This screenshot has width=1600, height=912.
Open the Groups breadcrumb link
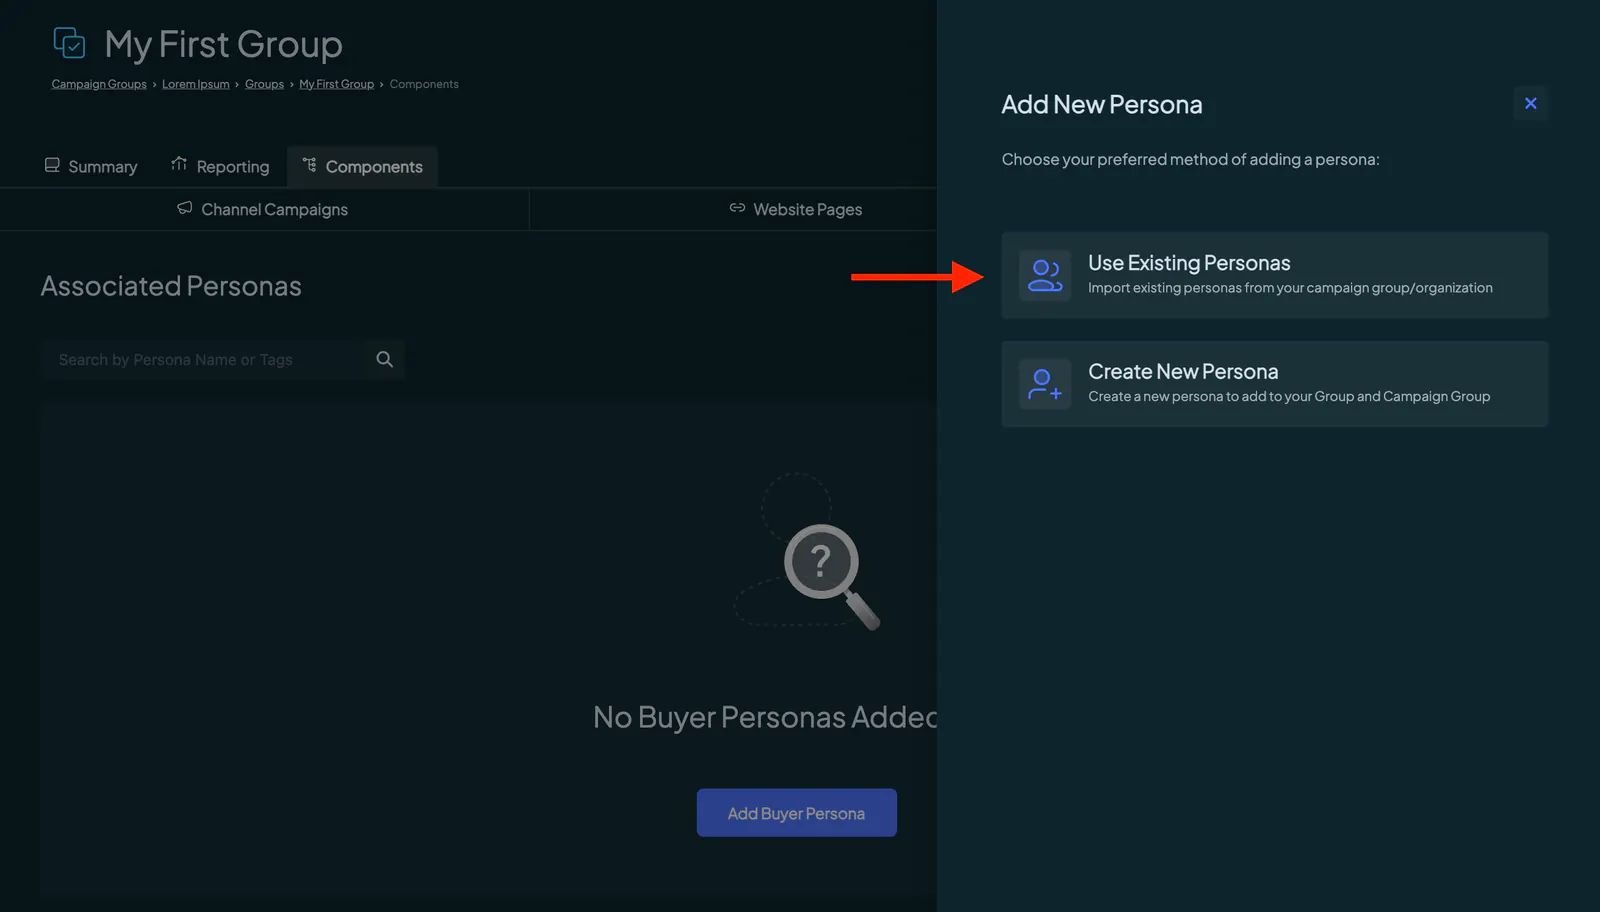(x=264, y=84)
